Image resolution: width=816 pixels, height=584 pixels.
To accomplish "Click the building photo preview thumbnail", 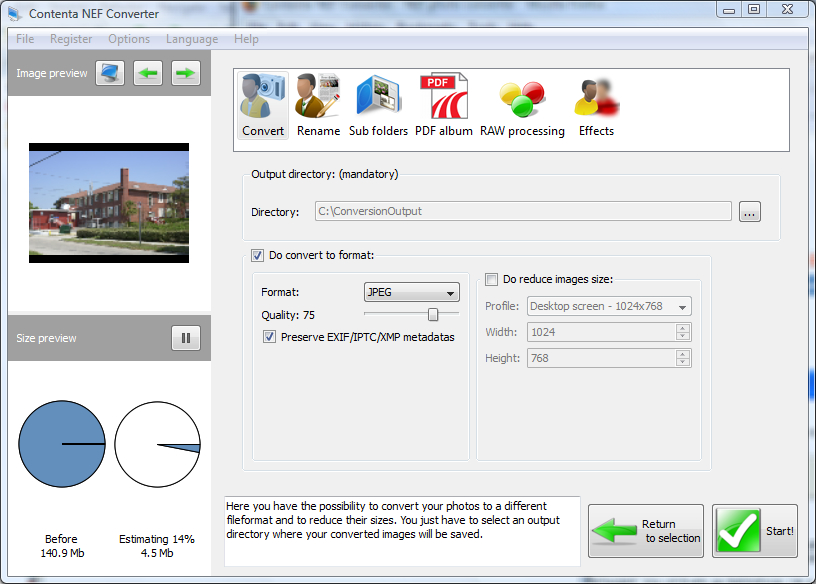I will click(109, 203).
